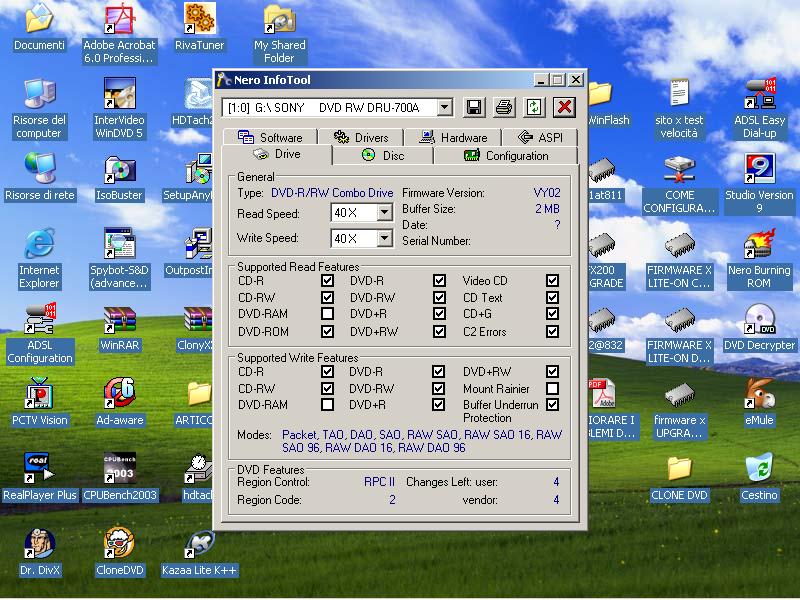This screenshot has height=600, width=800.
Task: Select the CloneDVD desktop icon
Action: [119, 553]
